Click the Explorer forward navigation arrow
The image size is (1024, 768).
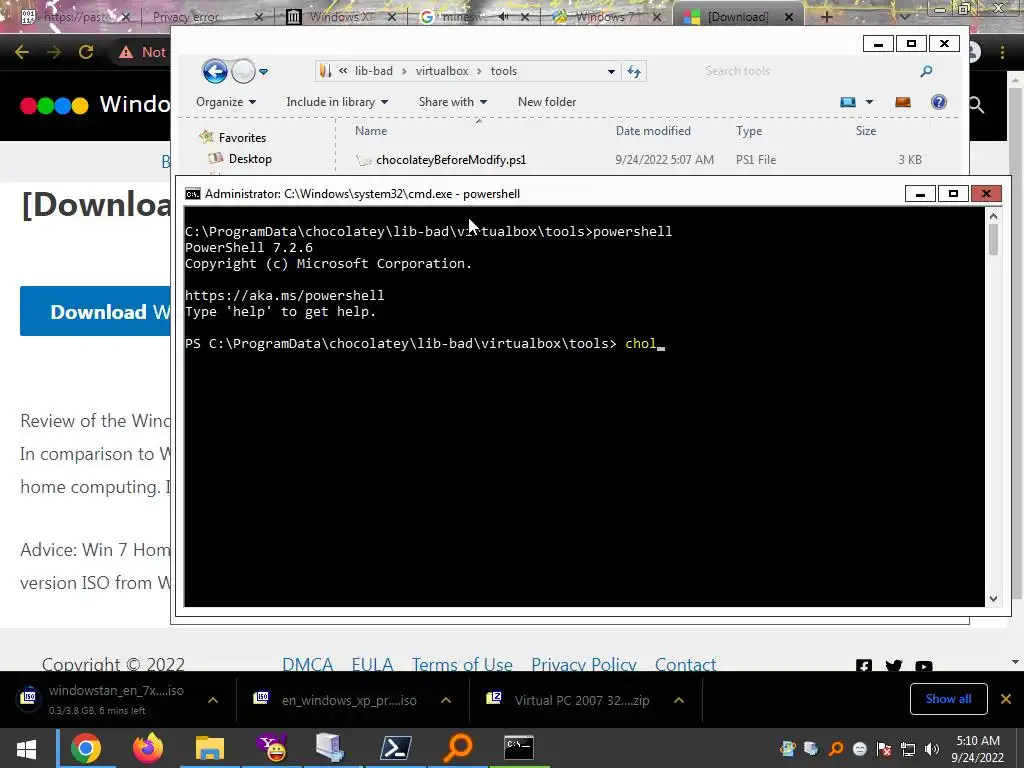point(243,71)
